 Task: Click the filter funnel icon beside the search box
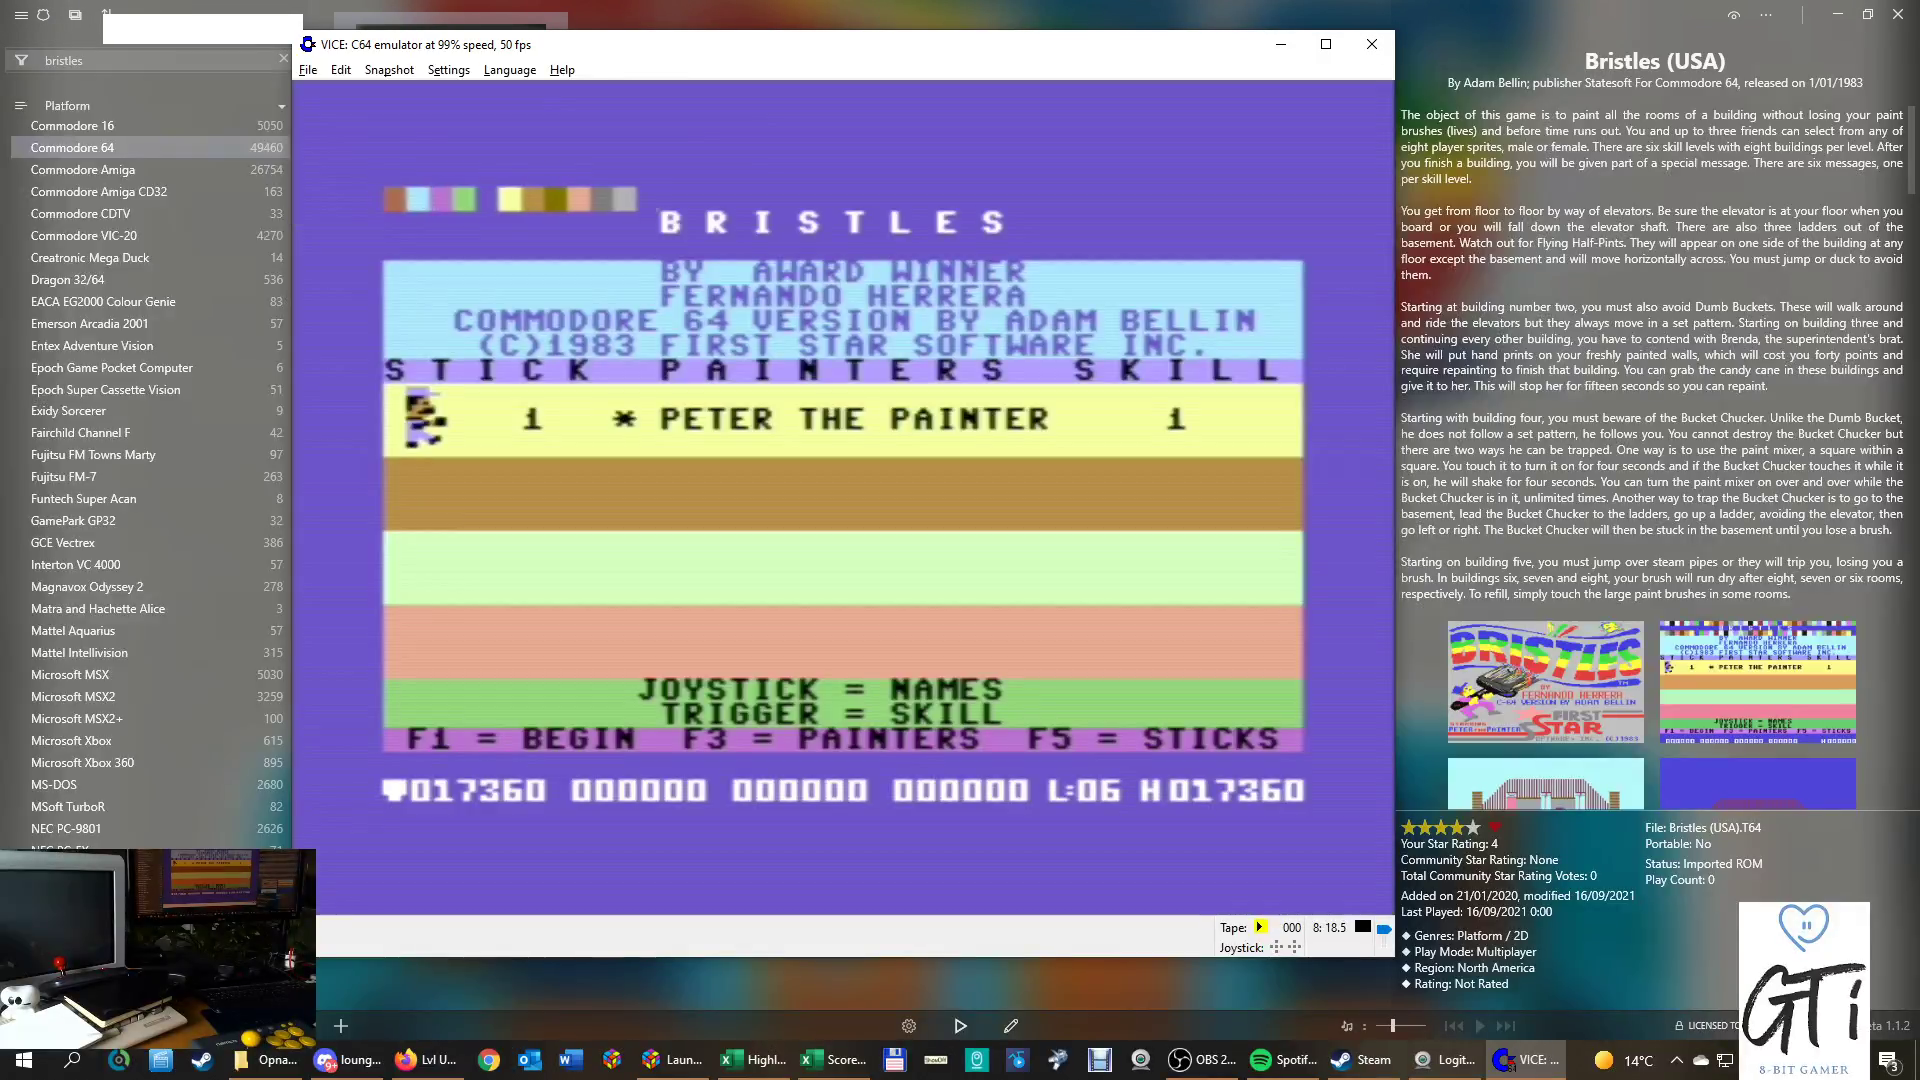tap(21, 60)
